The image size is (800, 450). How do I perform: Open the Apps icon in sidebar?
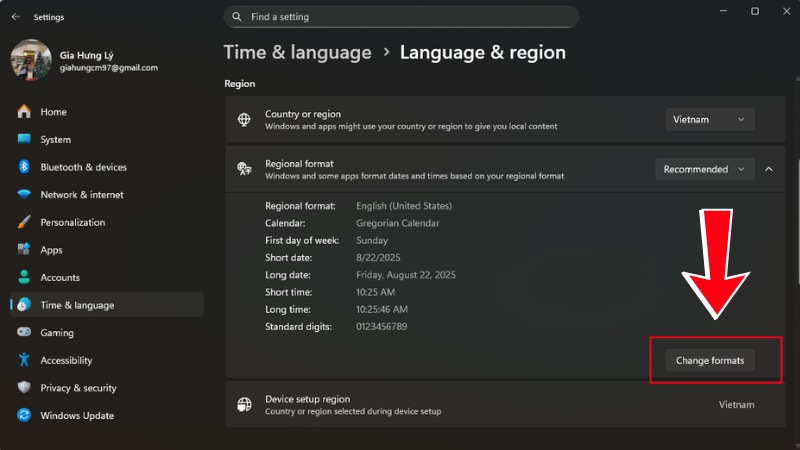[24, 250]
